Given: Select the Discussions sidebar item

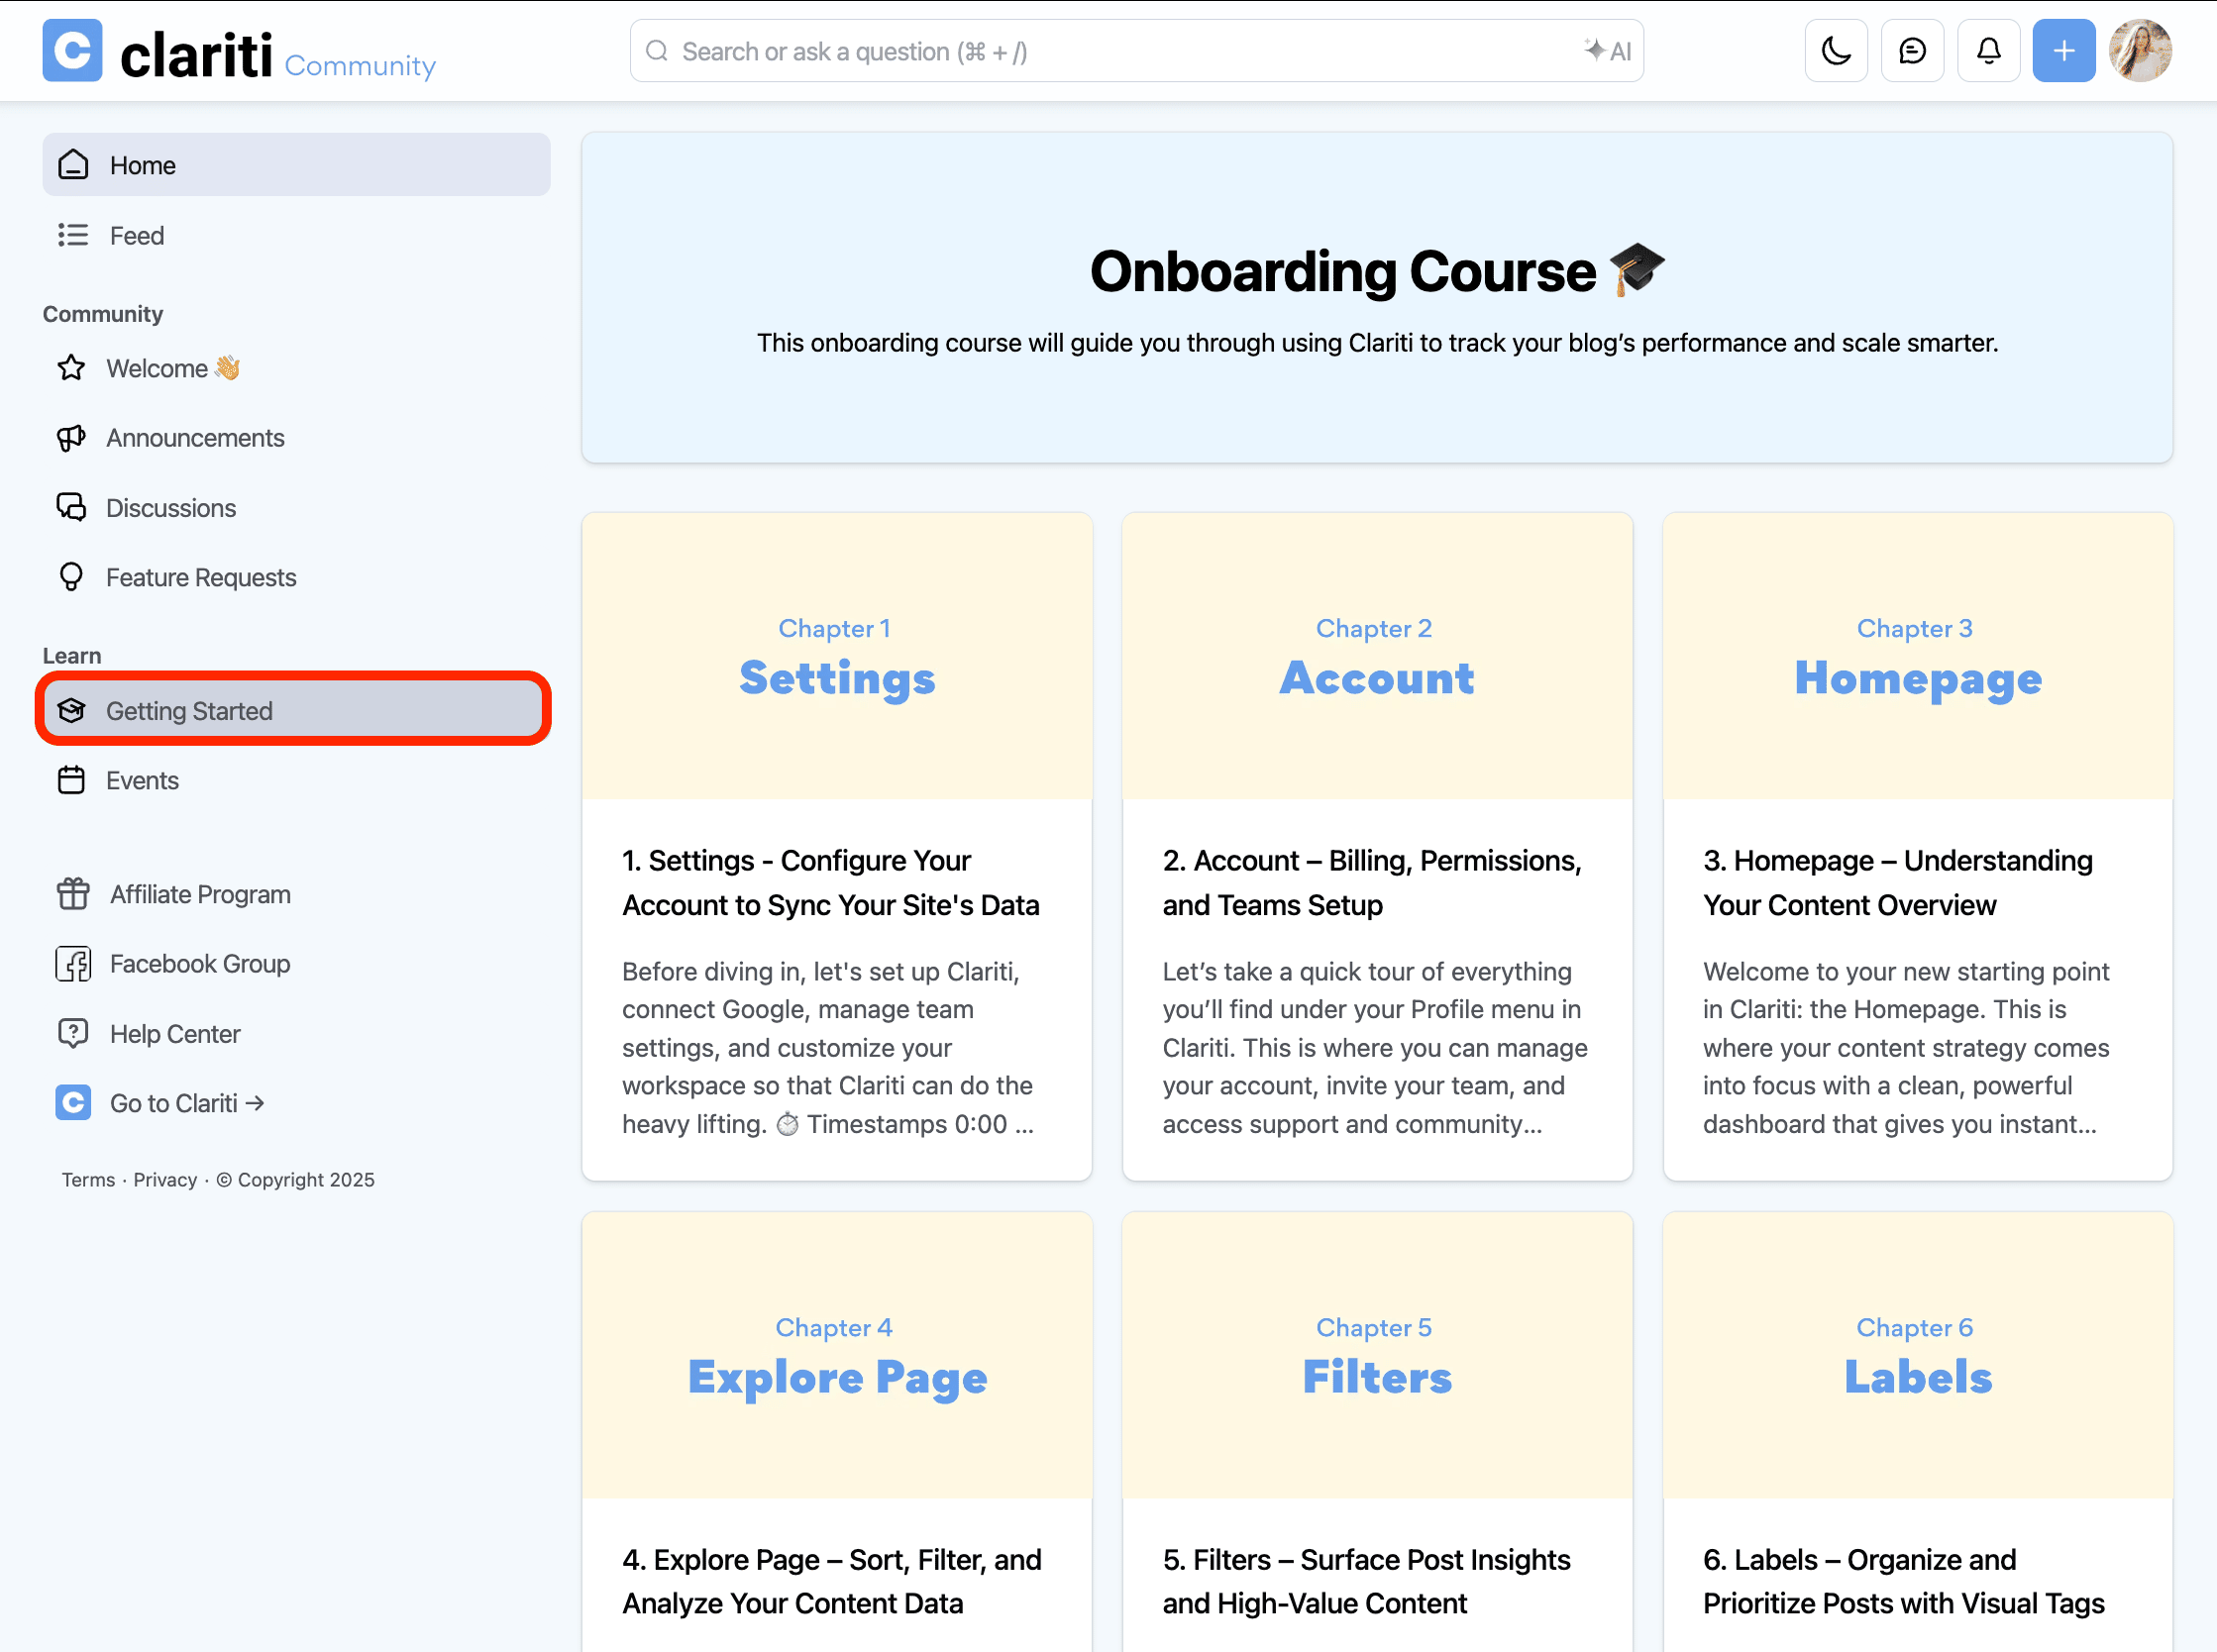Looking at the screenshot, I should click(171, 507).
